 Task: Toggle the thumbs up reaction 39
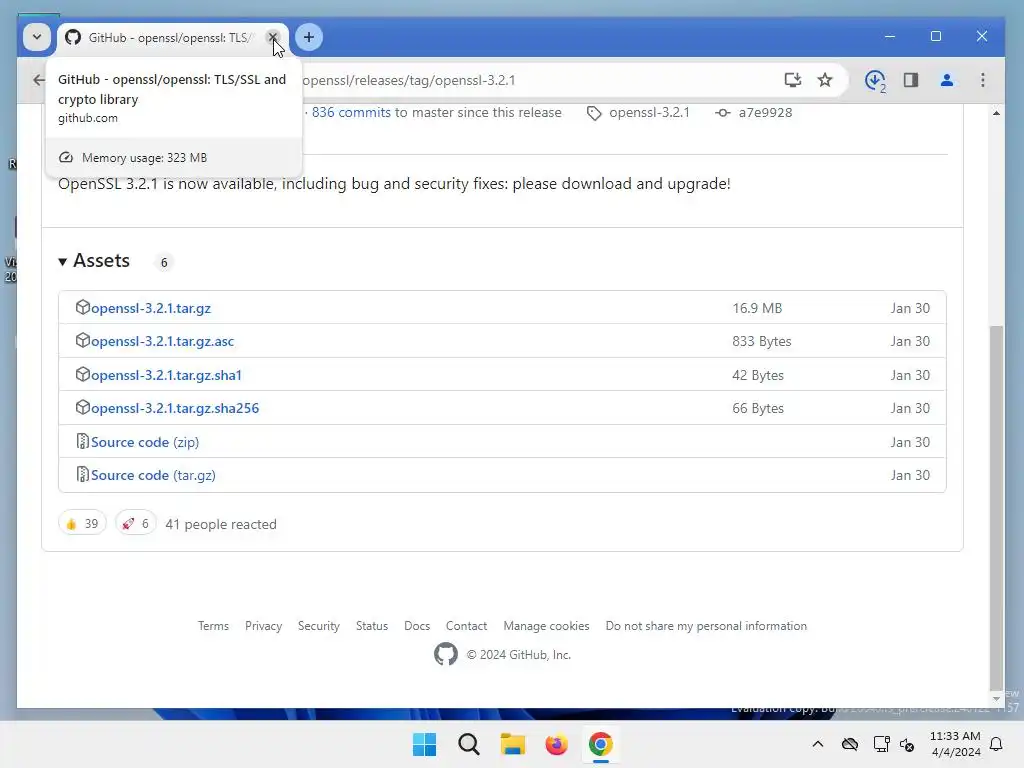(x=82, y=524)
